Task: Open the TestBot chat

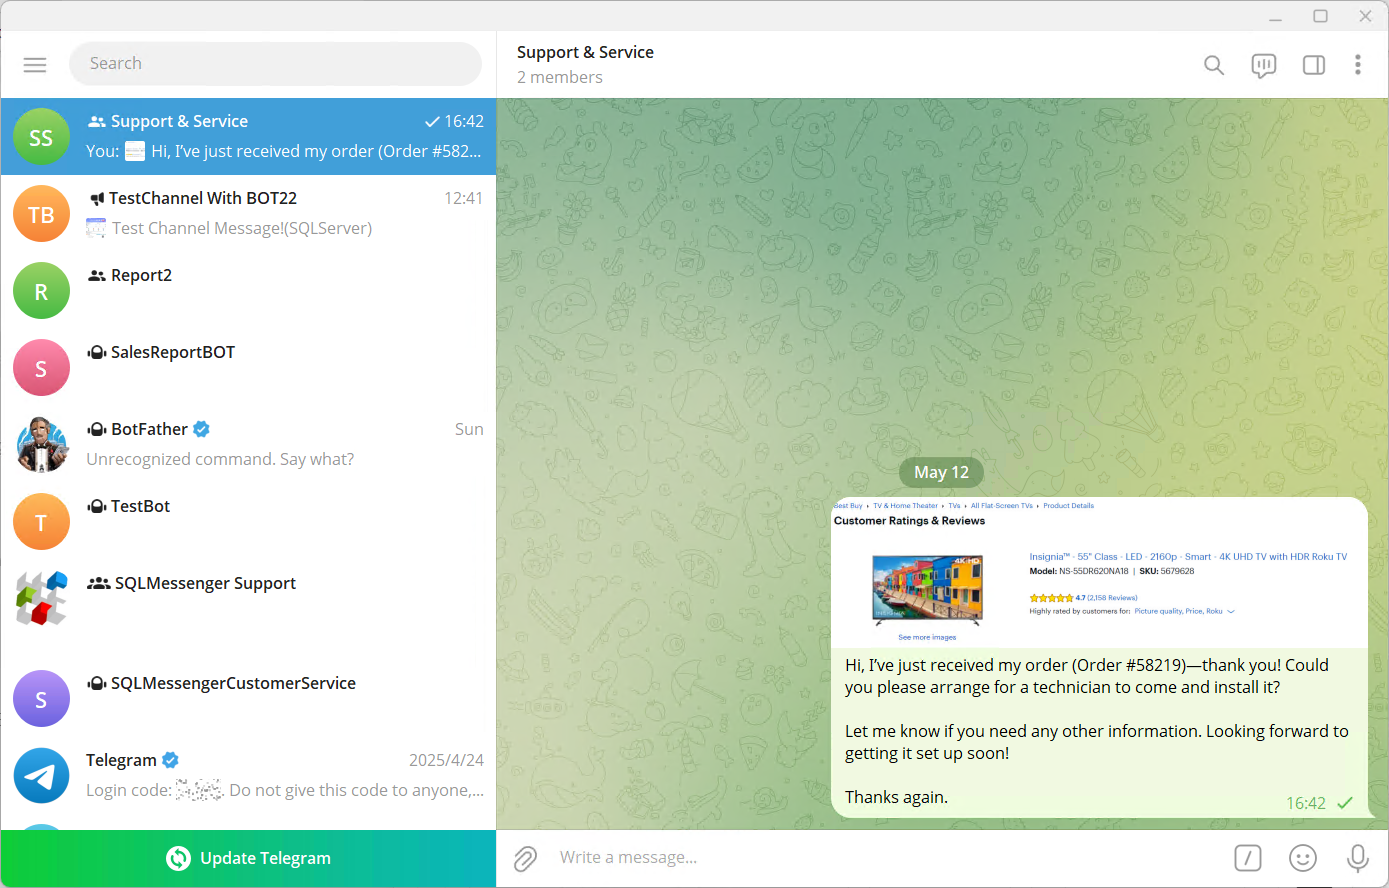Action: 248,521
